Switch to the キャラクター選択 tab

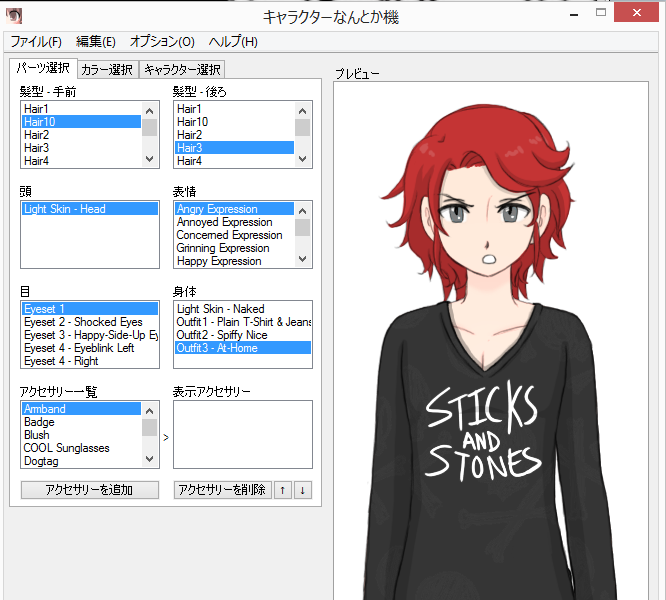(x=182, y=69)
